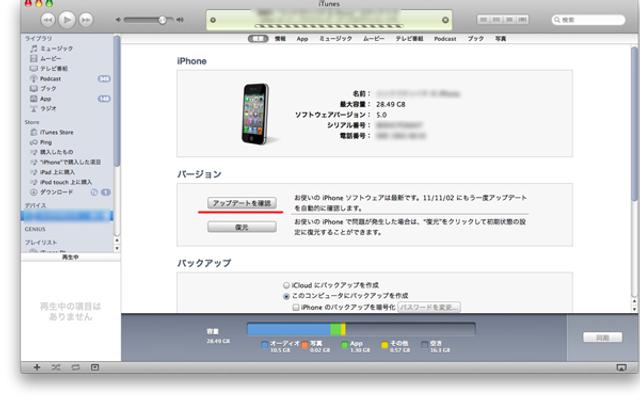This screenshot has height=400, width=640.
Task: Add a new playlist with plus icon
Action: pos(37,367)
